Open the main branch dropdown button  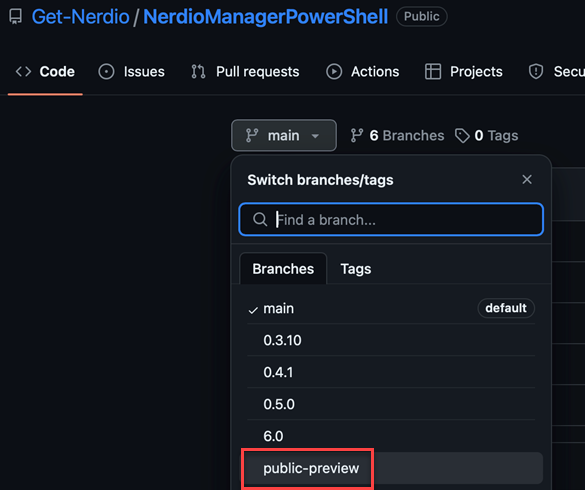[x=284, y=135]
